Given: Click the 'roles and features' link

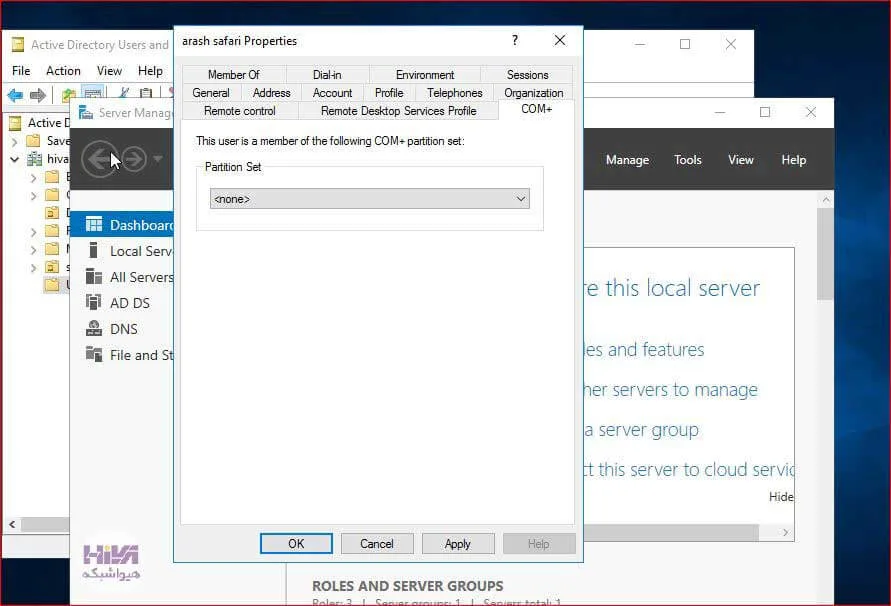Looking at the screenshot, I should point(644,349).
